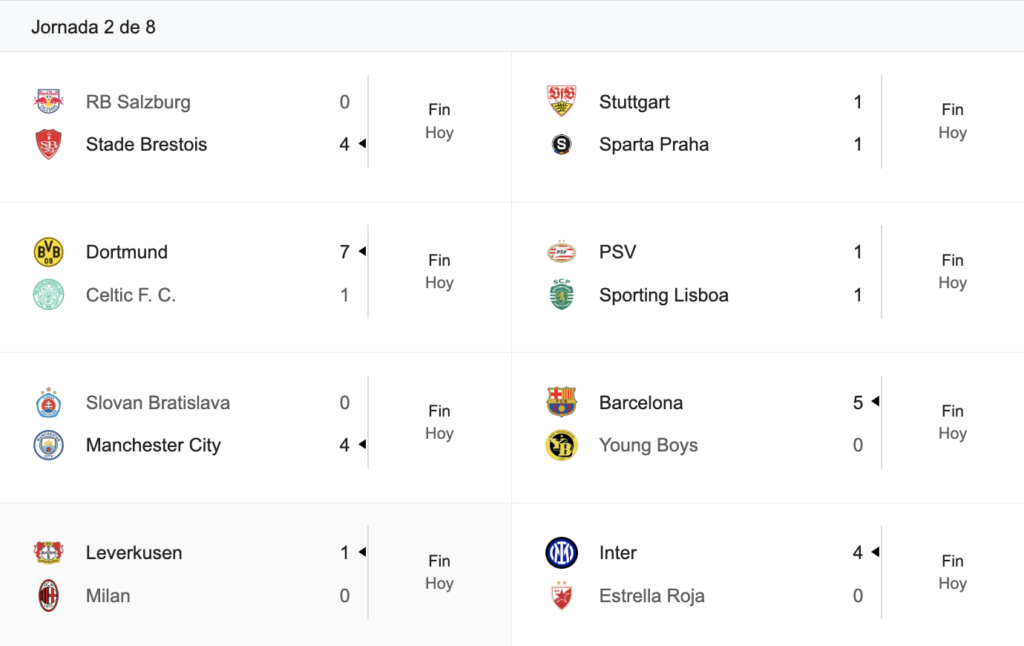Open the Leverkusen team name link

coord(134,553)
